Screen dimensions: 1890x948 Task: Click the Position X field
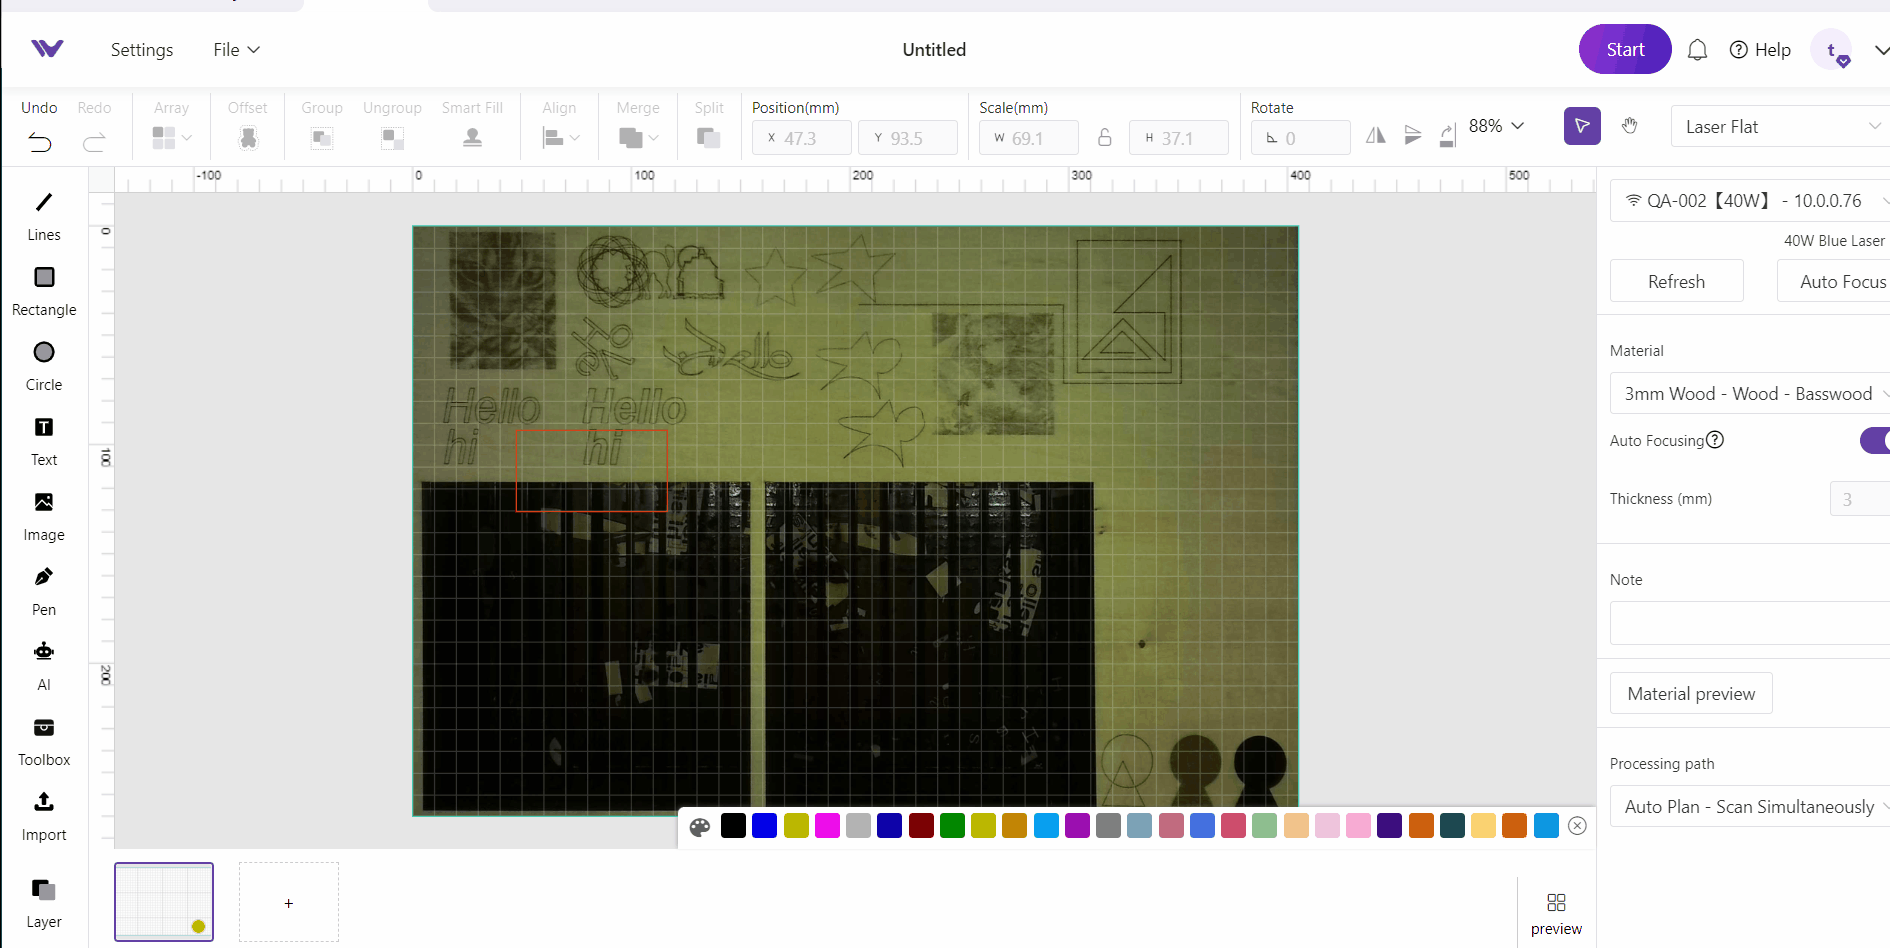802,138
